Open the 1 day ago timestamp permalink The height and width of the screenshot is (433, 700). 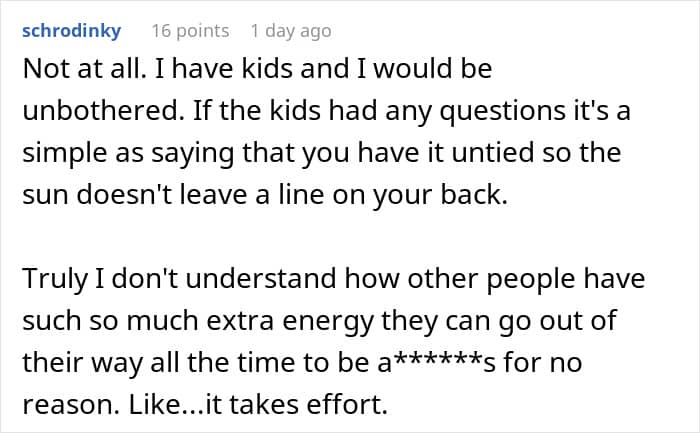point(291,31)
